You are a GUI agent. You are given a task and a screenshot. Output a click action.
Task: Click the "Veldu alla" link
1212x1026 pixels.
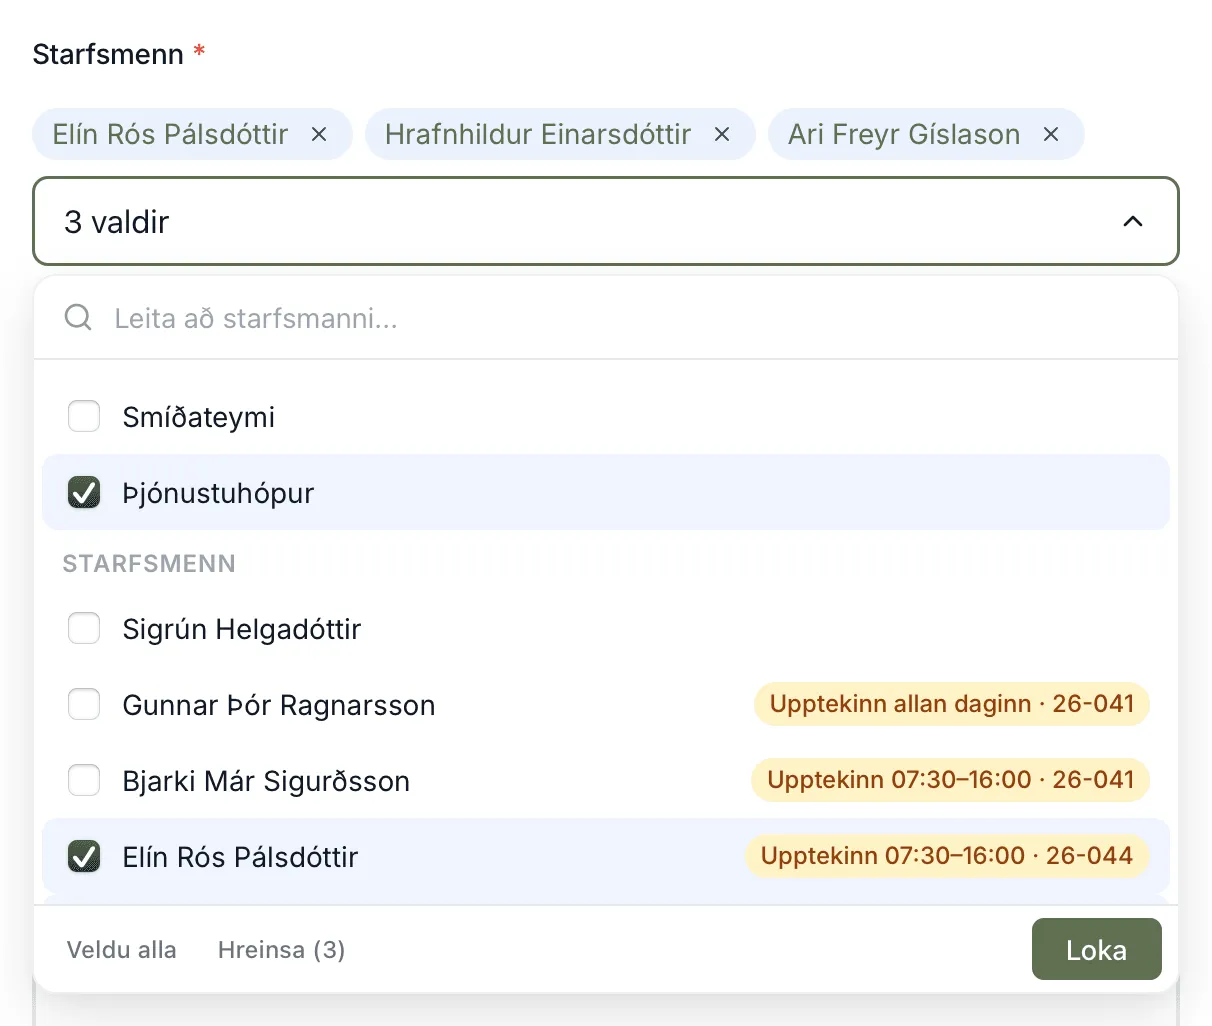(121, 950)
